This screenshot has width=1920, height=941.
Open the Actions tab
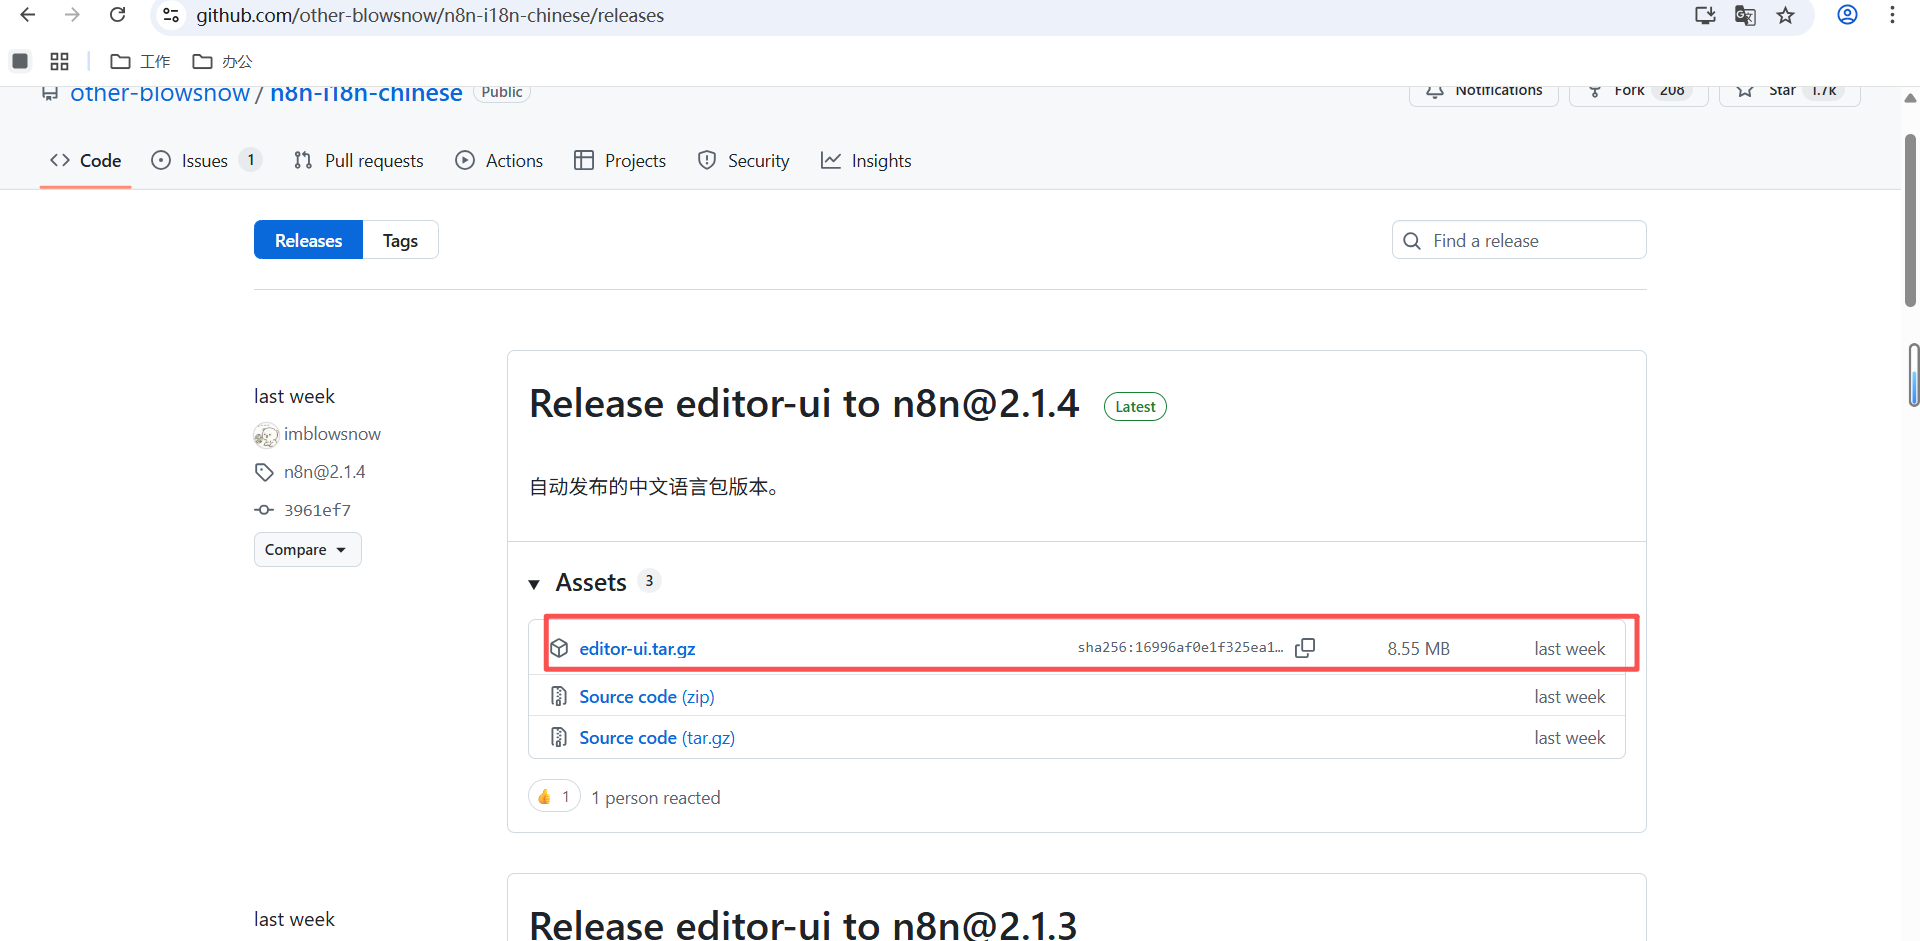pos(499,161)
